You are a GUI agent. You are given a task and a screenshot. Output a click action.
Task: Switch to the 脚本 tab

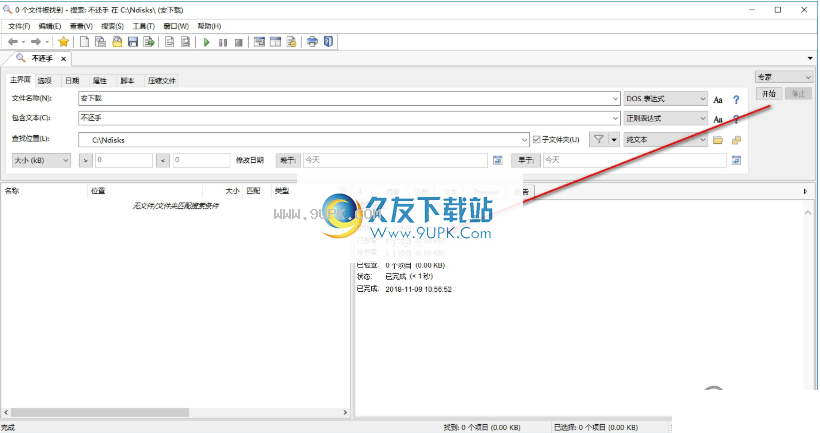[x=127, y=81]
